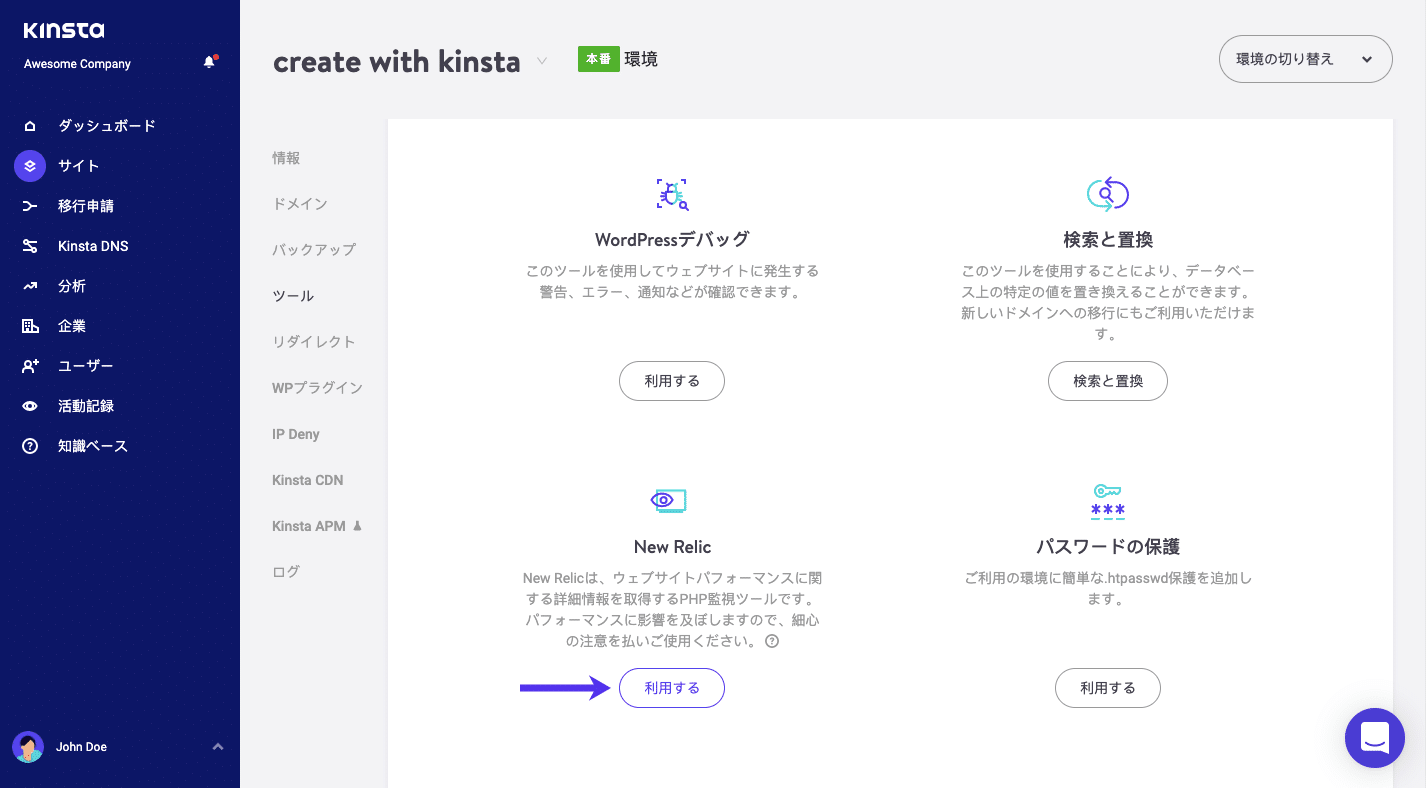Image resolution: width=1426 pixels, height=788 pixels.
Task: Open the リダイレクト section
Action: (x=313, y=342)
